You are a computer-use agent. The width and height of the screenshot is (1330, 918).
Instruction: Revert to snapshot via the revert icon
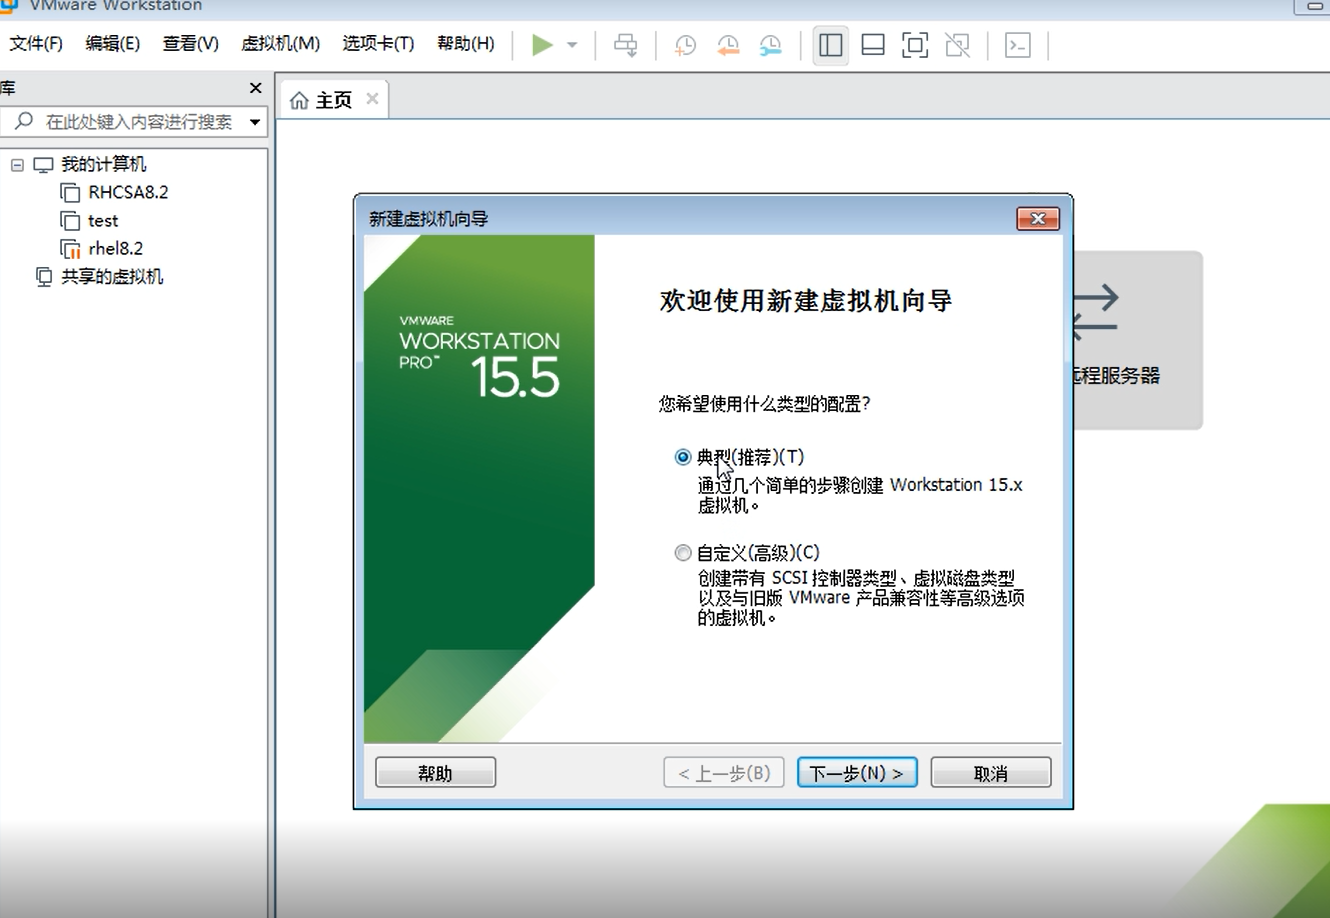[x=728, y=45]
